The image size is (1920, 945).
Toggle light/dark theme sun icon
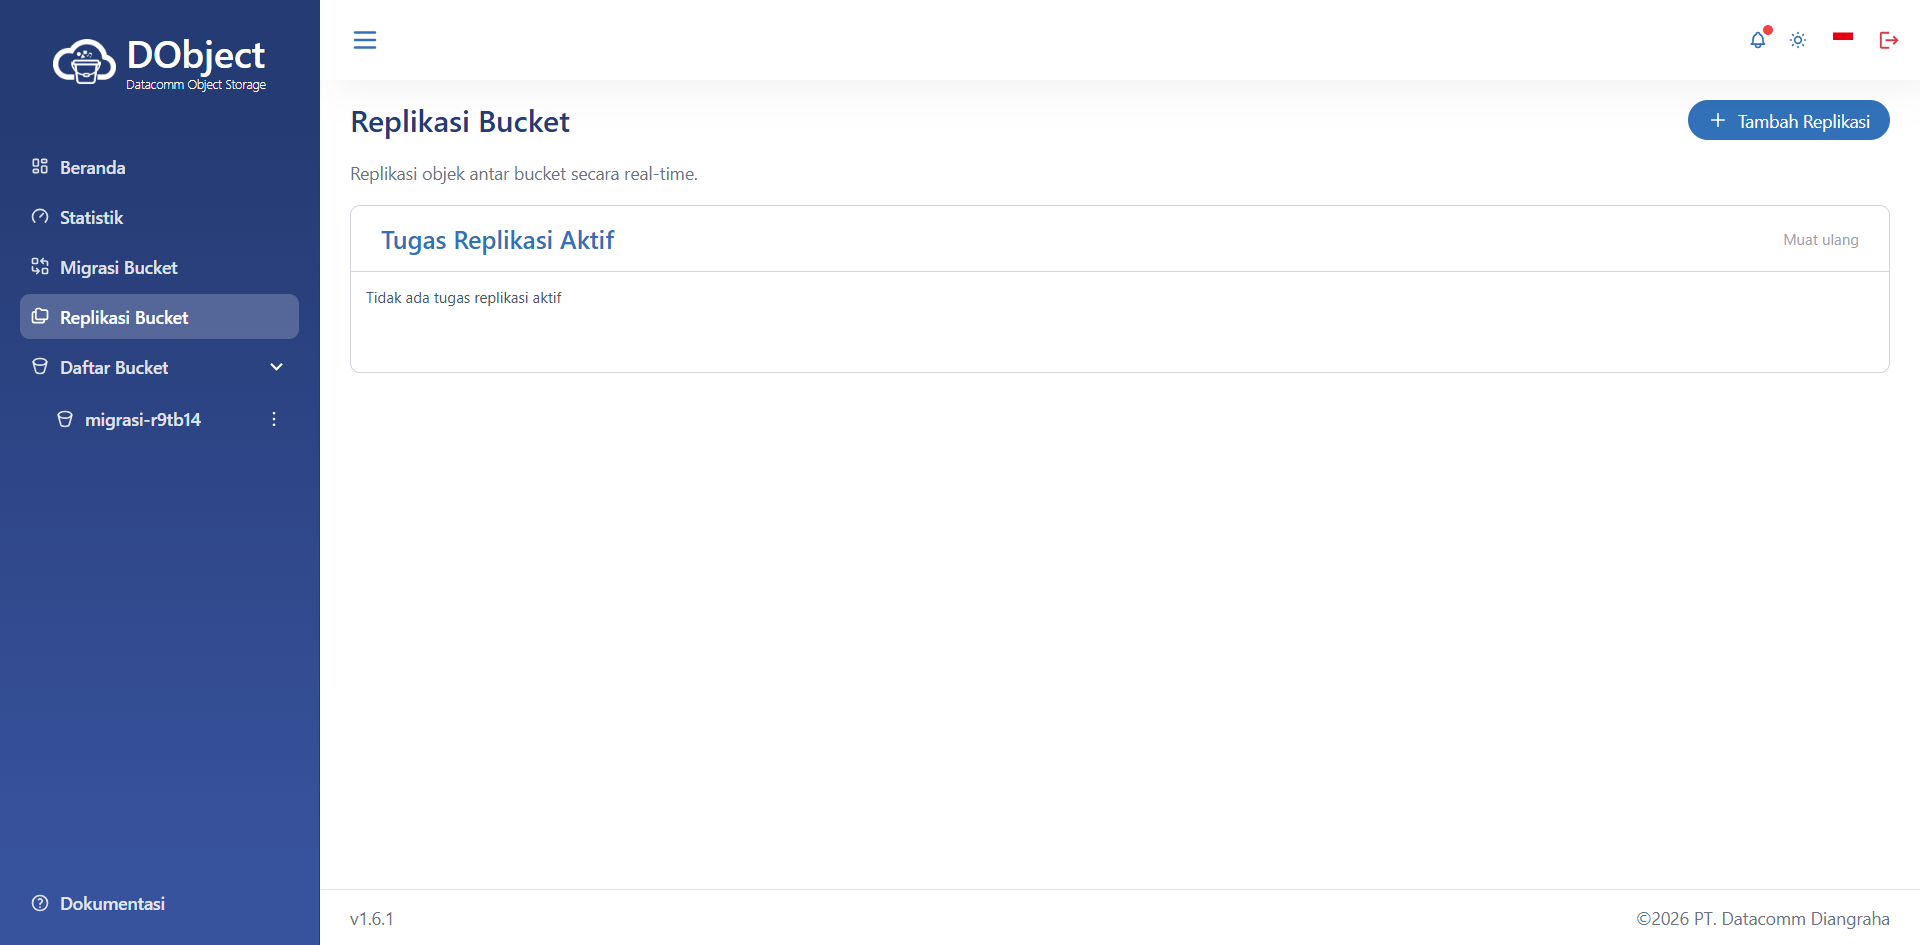pos(1798,40)
